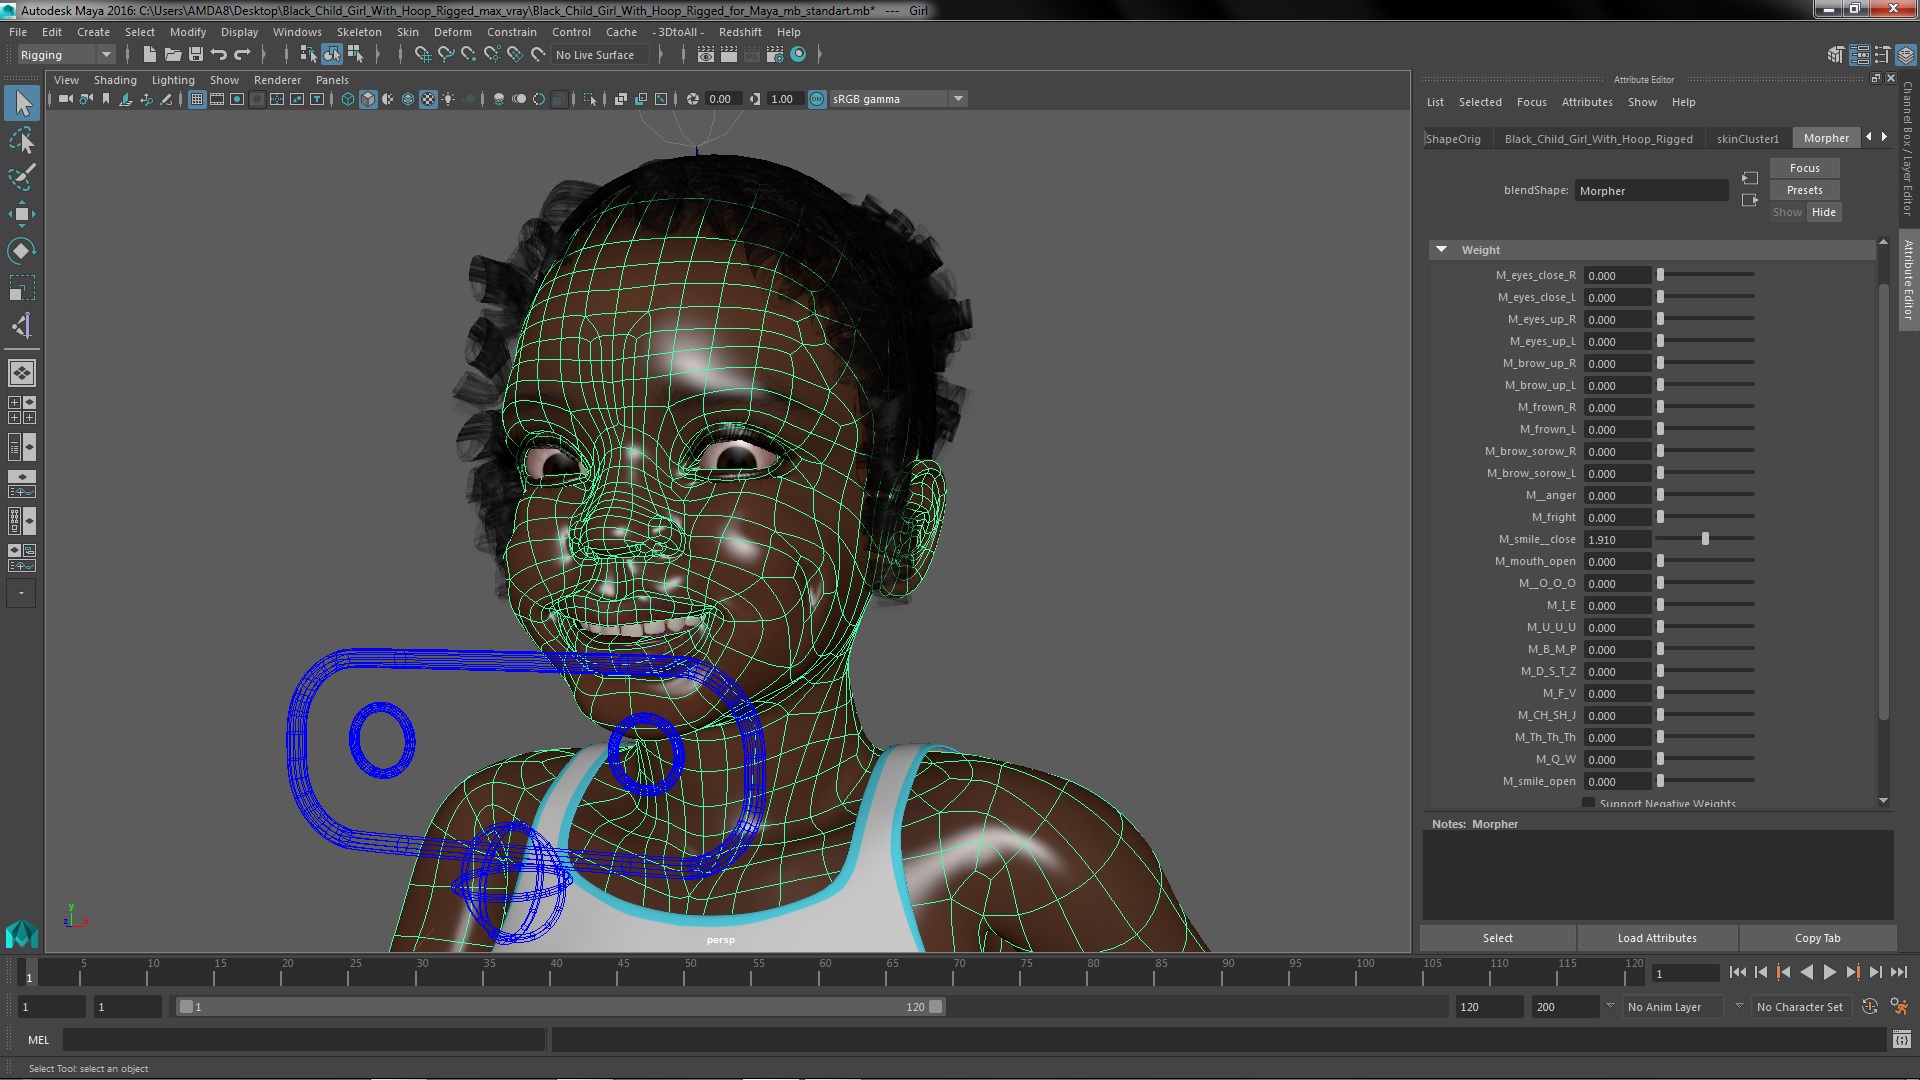This screenshot has height=1080, width=1920.
Task: Click the blendShape Morpher name field
Action: click(1651, 191)
